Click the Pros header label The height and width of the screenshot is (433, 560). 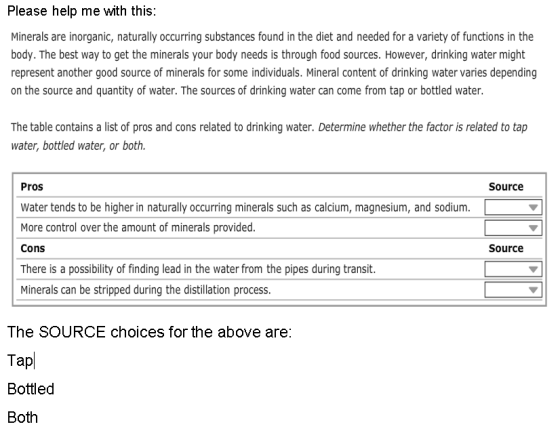(32, 187)
